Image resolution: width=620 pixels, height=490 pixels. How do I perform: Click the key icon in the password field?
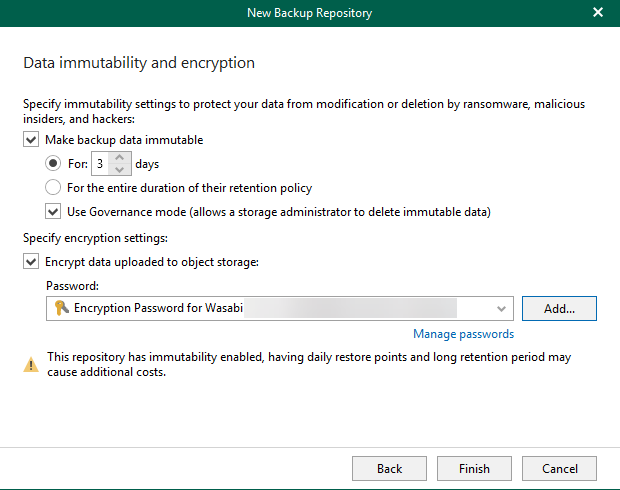62,308
